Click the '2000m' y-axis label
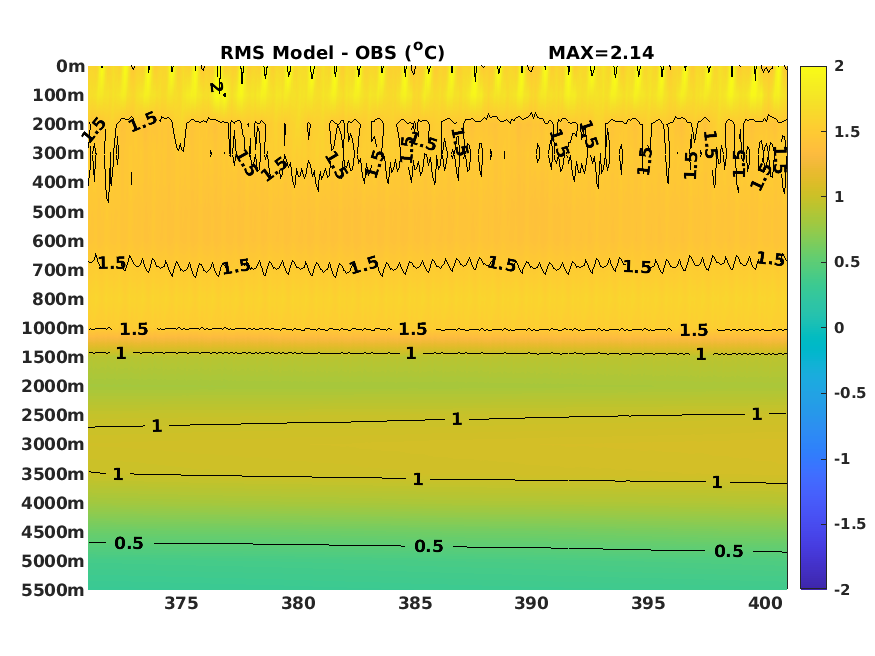This screenshot has width=875, height=656. tap(53, 386)
